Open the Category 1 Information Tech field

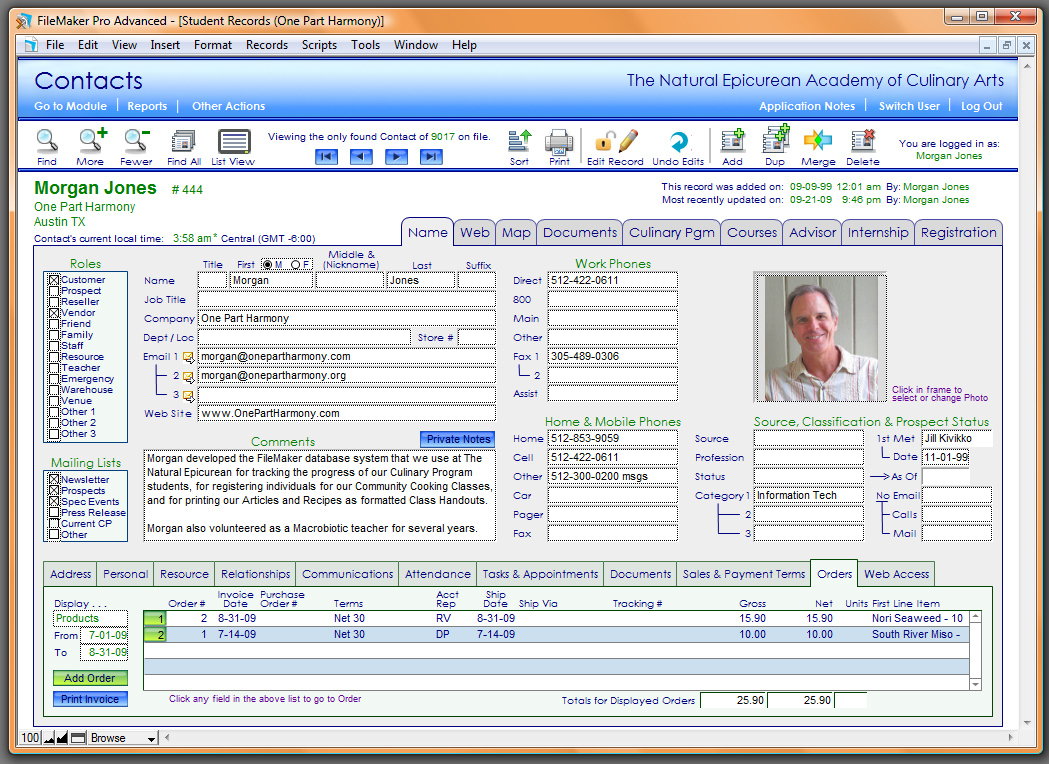[x=808, y=496]
